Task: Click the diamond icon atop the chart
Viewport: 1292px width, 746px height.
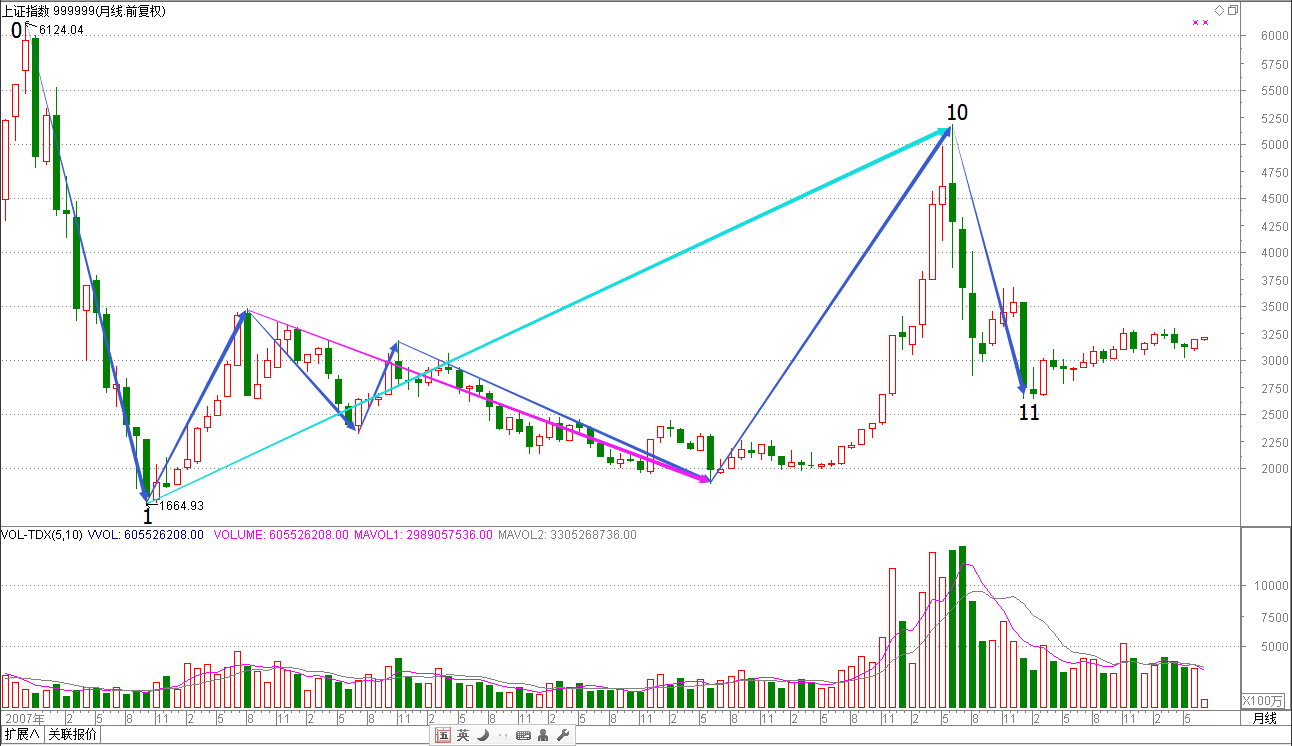Action: pyautogui.click(x=1220, y=10)
